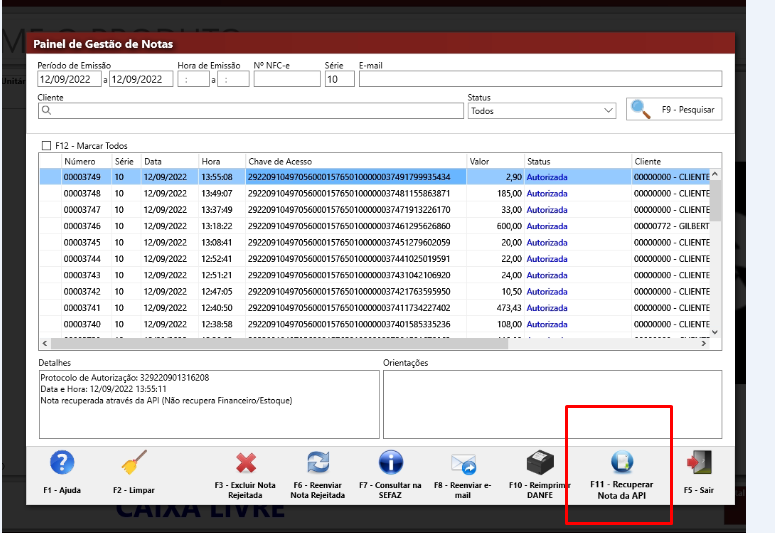Click the horizontal scrollbar left arrow
Image resolution: width=775 pixels, height=533 pixels.
45,343
